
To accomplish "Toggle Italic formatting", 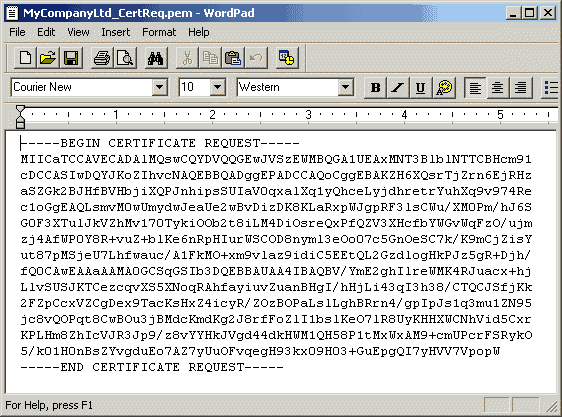I will tap(398, 87).
